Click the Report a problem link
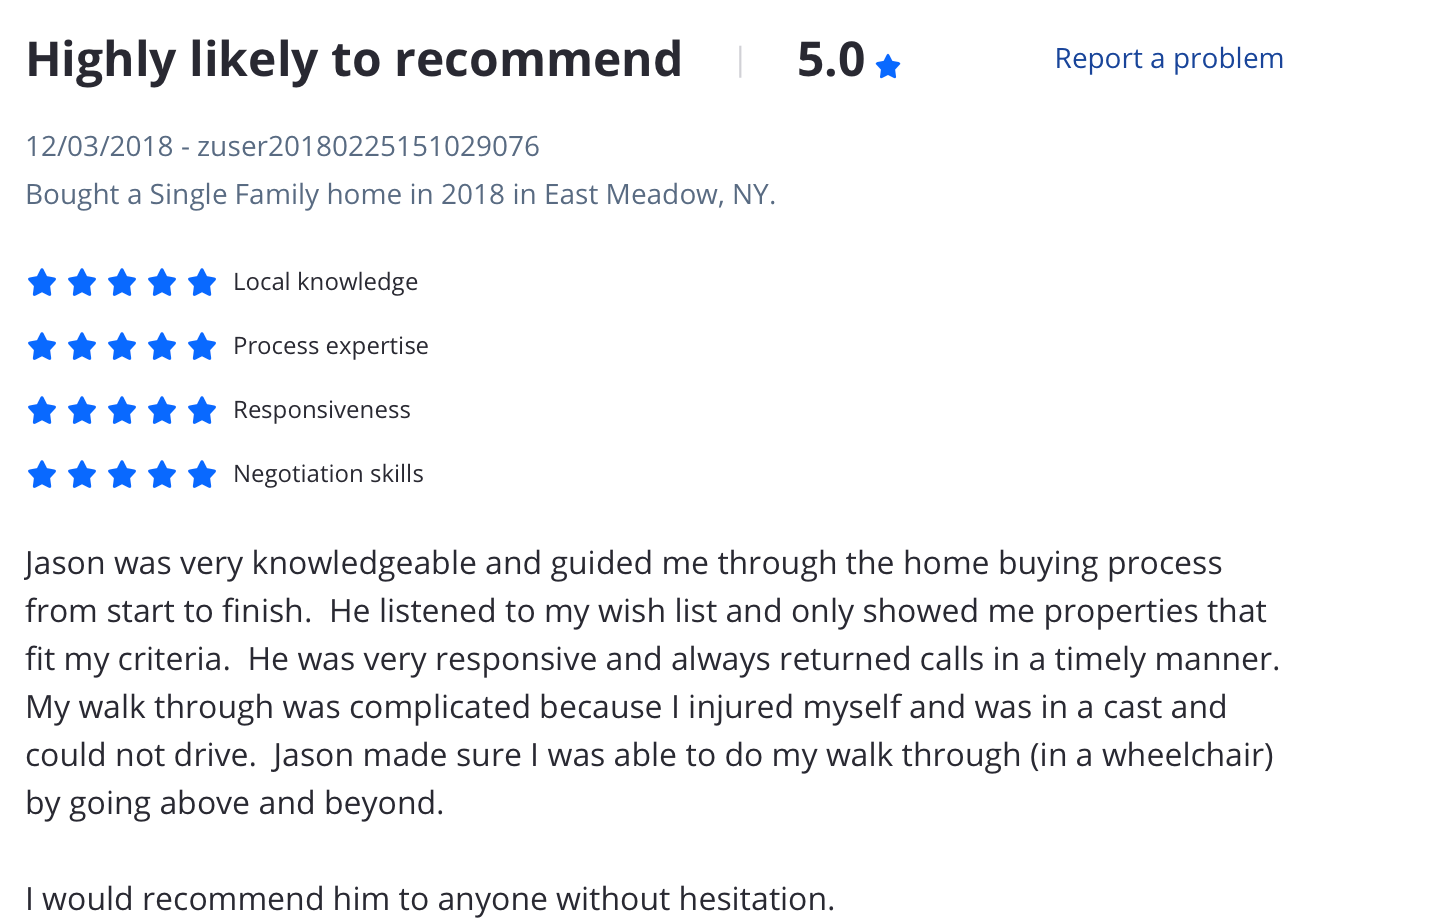The image size is (1454, 918). click(x=1168, y=59)
